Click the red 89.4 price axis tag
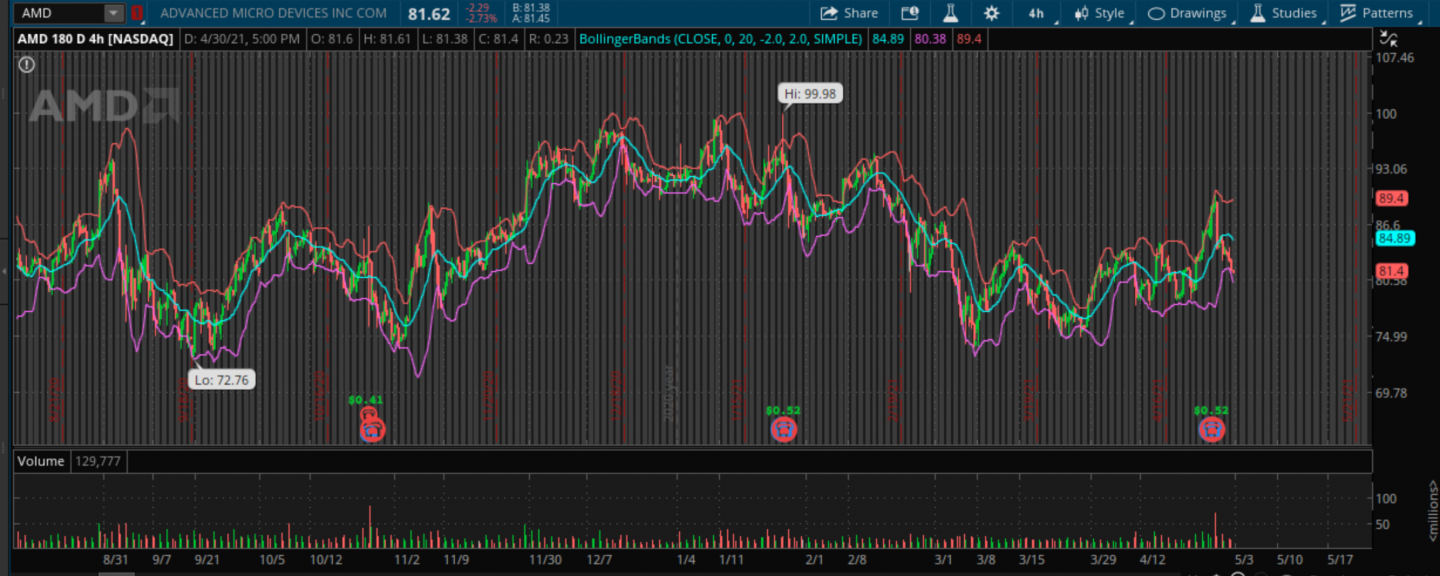 click(x=1391, y=198)
